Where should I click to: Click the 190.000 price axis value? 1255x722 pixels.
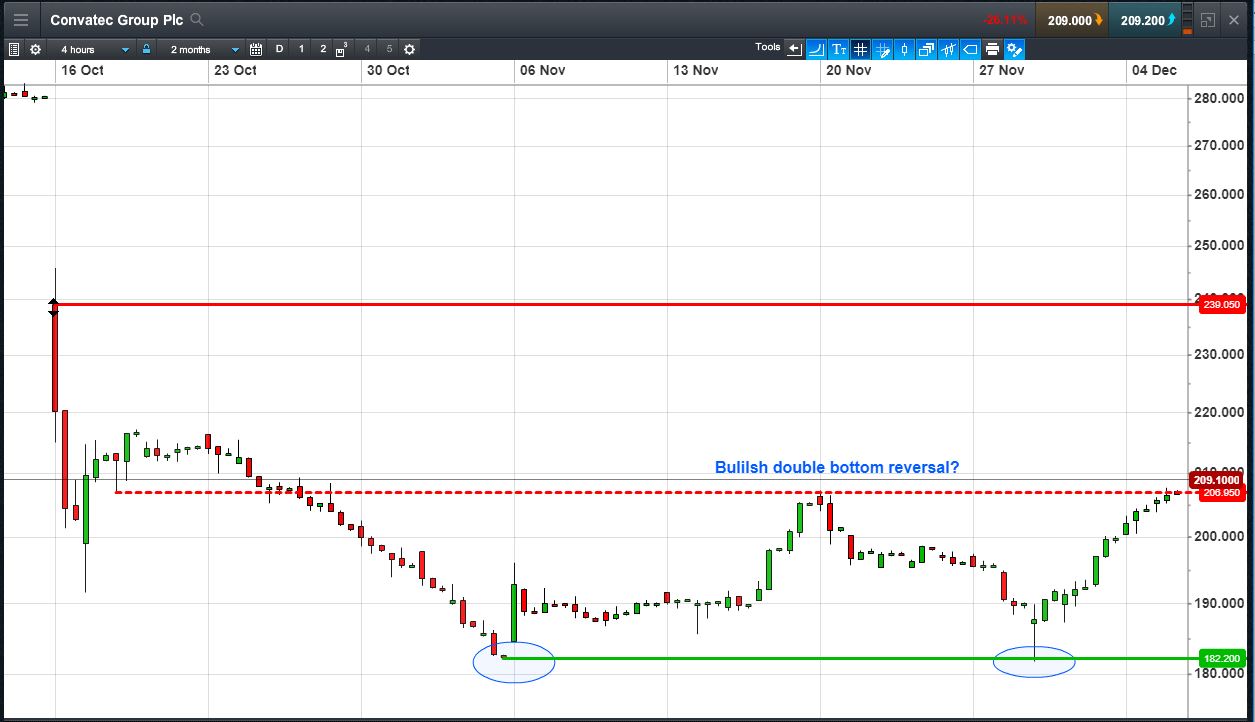tap(1218, 603)
